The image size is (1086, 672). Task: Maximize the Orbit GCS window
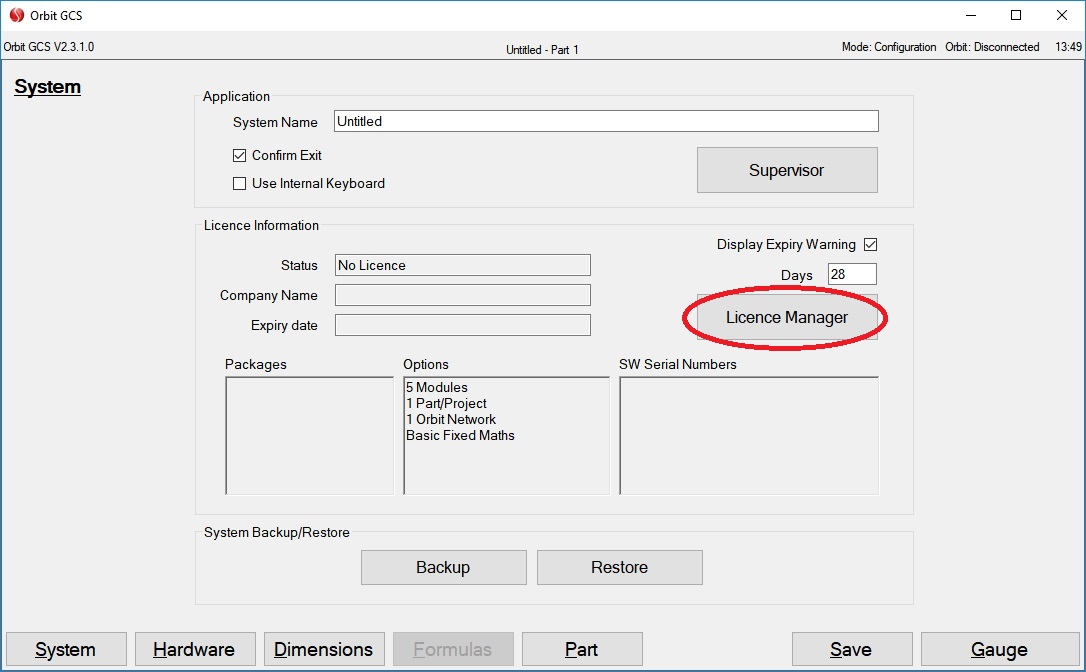(x=1016, y=15)
